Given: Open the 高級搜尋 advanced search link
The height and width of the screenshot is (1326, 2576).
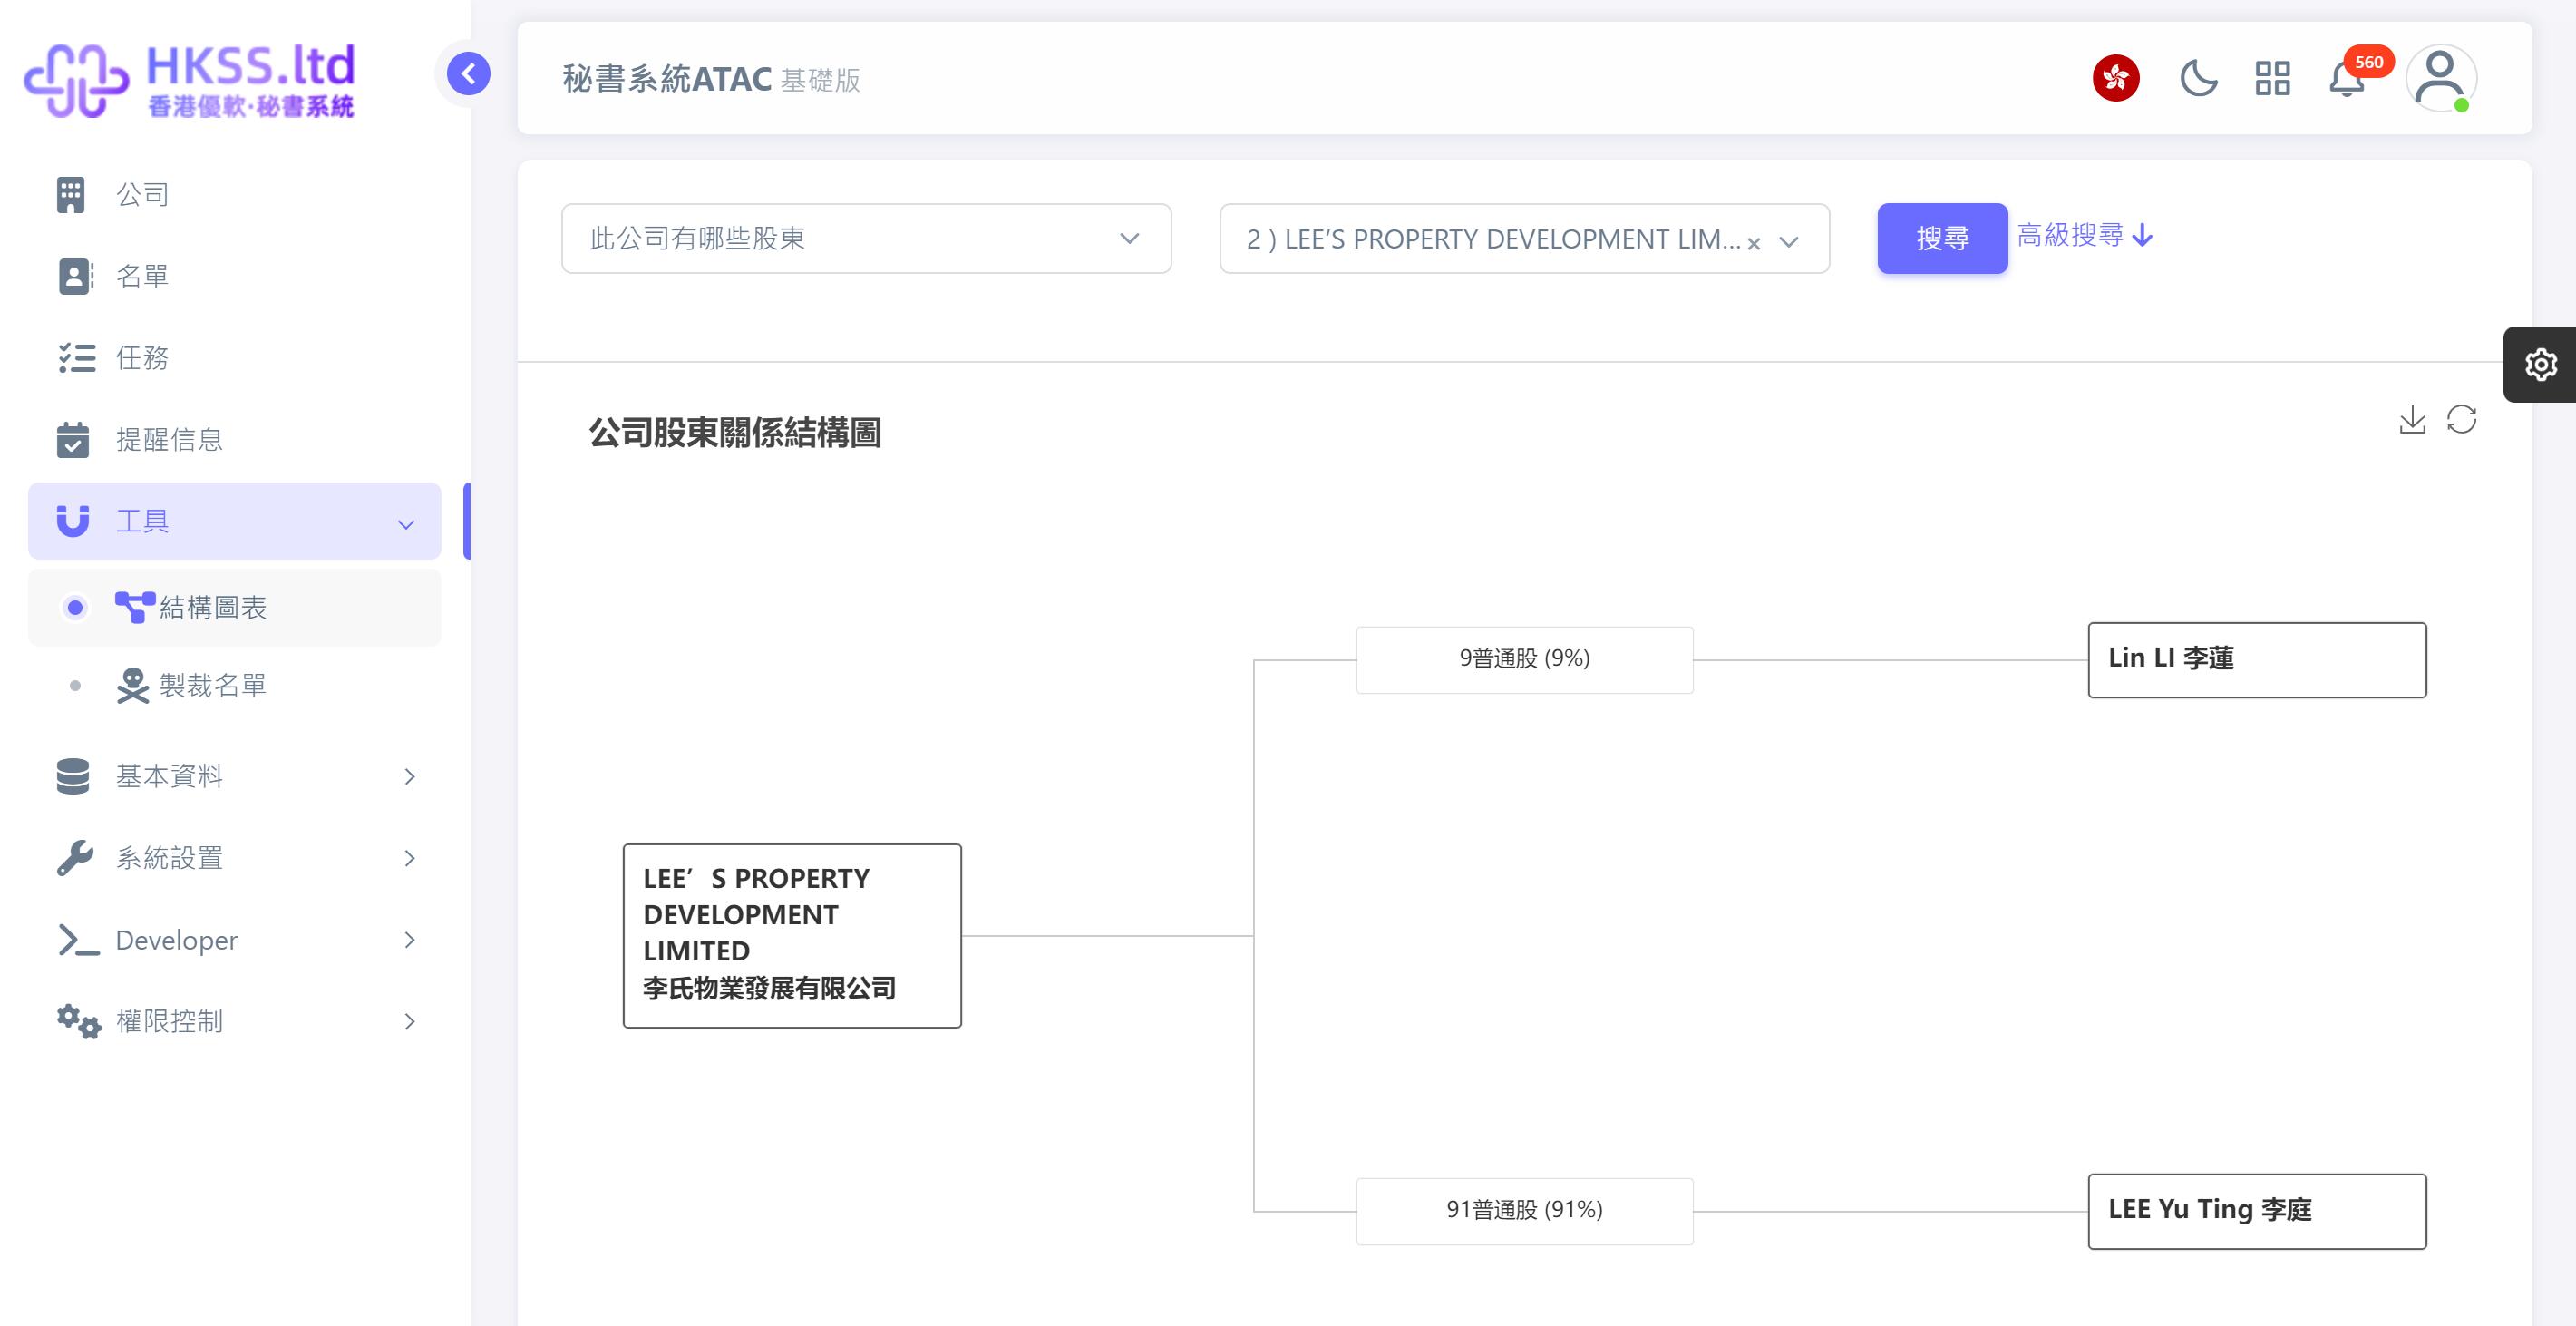Looking at the screenshot, I should pyautogui.click(x=2084, y=236).
